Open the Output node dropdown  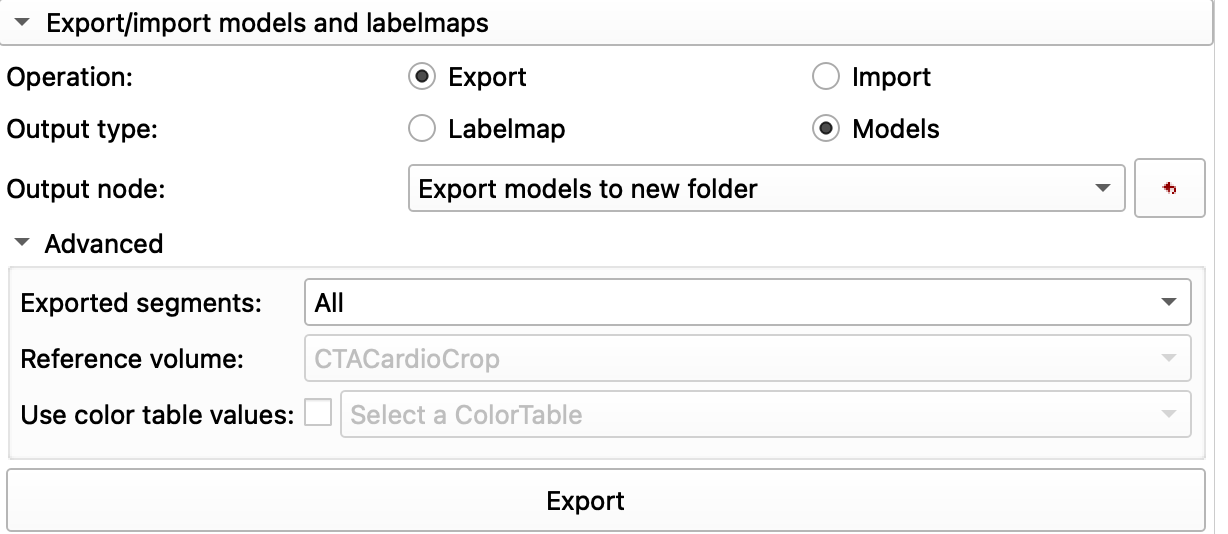click(767, 188)
